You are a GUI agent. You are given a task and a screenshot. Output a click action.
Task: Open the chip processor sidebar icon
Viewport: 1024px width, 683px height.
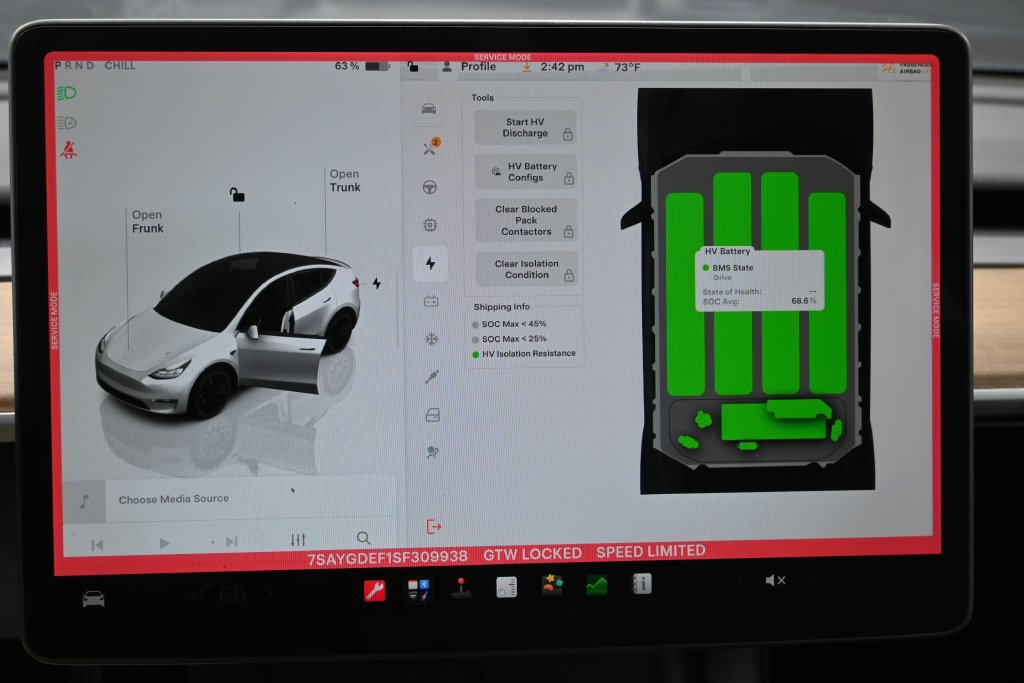430,225
